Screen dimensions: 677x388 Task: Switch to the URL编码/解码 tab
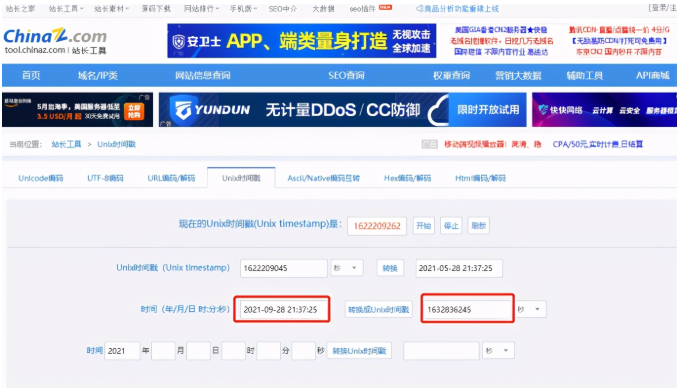tap(171, 178)
